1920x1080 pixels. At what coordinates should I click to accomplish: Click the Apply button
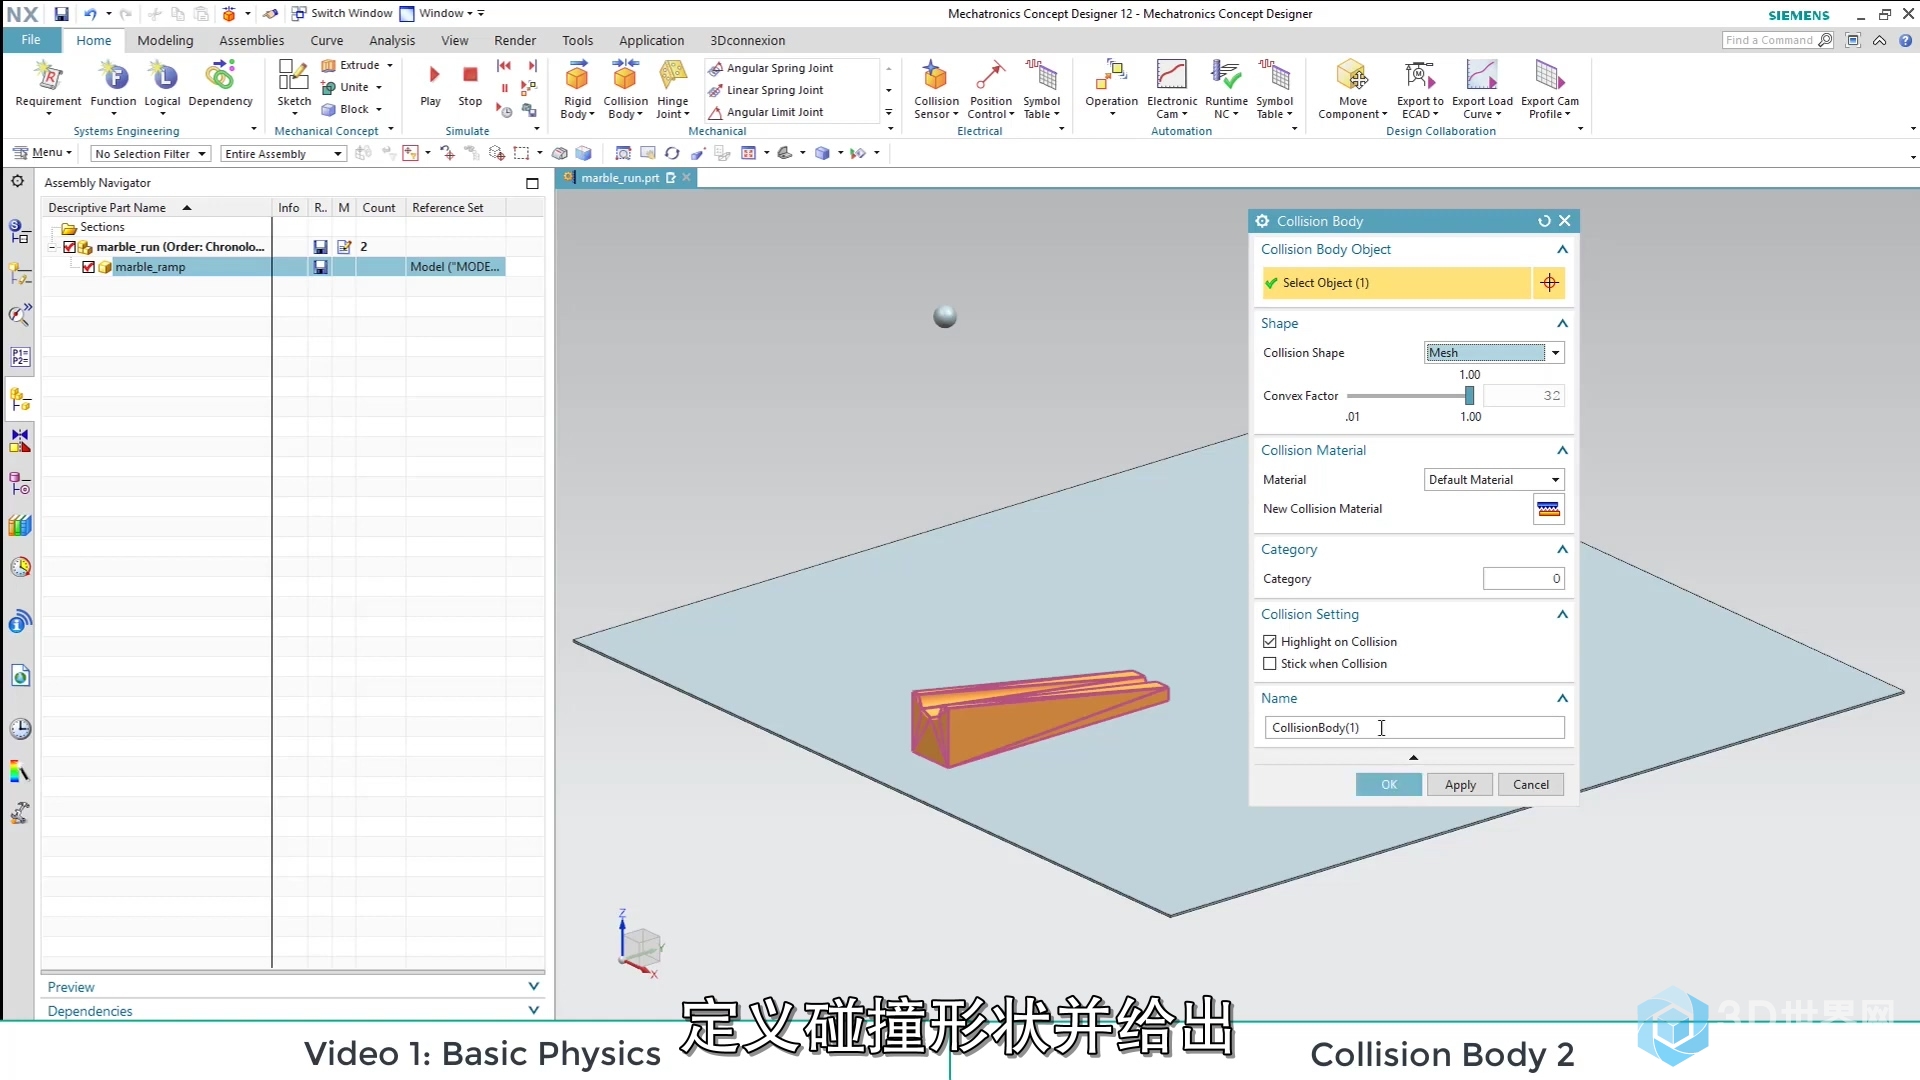[x=1460, y=785]
